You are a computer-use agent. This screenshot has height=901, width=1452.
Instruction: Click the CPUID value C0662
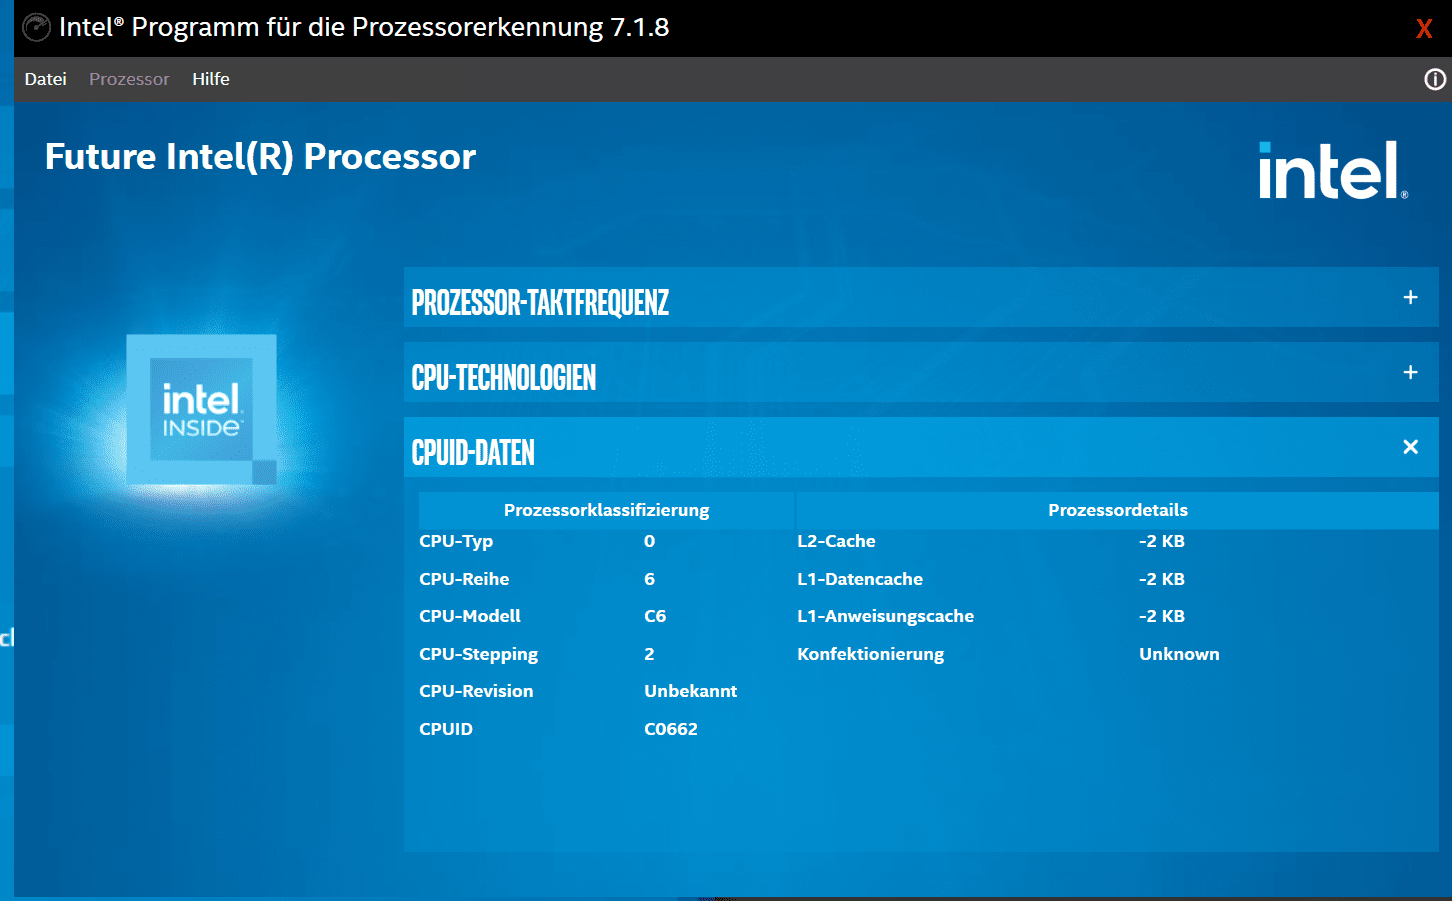(671, 729)
